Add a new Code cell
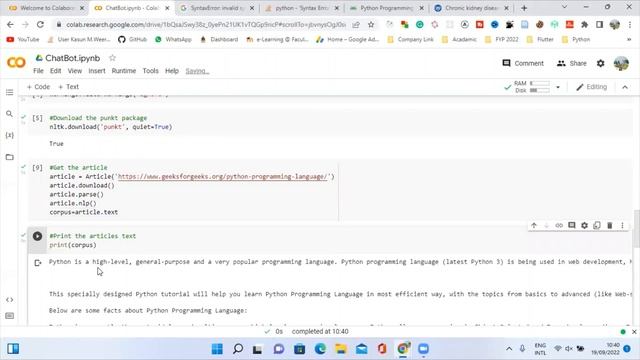640x360 pixels. pos(38,87)
